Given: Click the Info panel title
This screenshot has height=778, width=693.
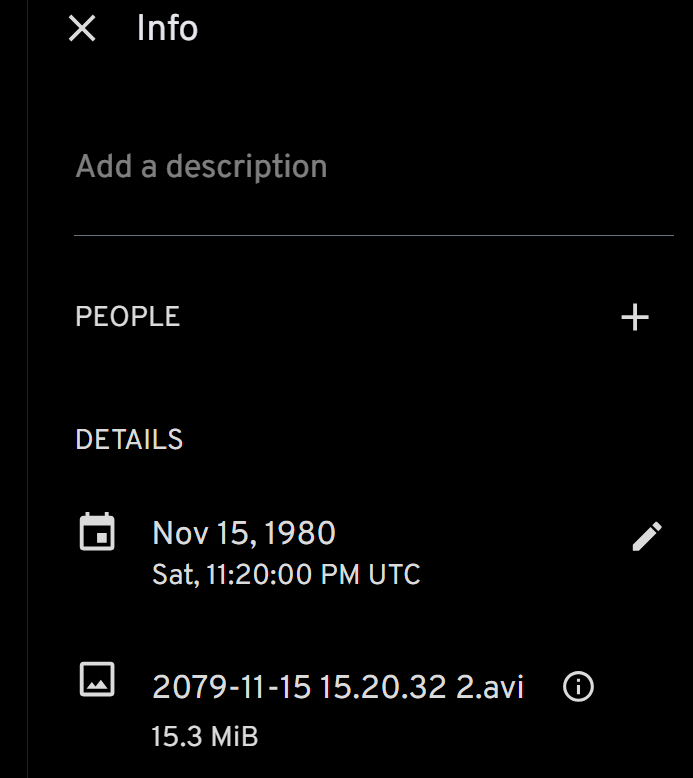Looking at the screenshot, I should 167,28.
